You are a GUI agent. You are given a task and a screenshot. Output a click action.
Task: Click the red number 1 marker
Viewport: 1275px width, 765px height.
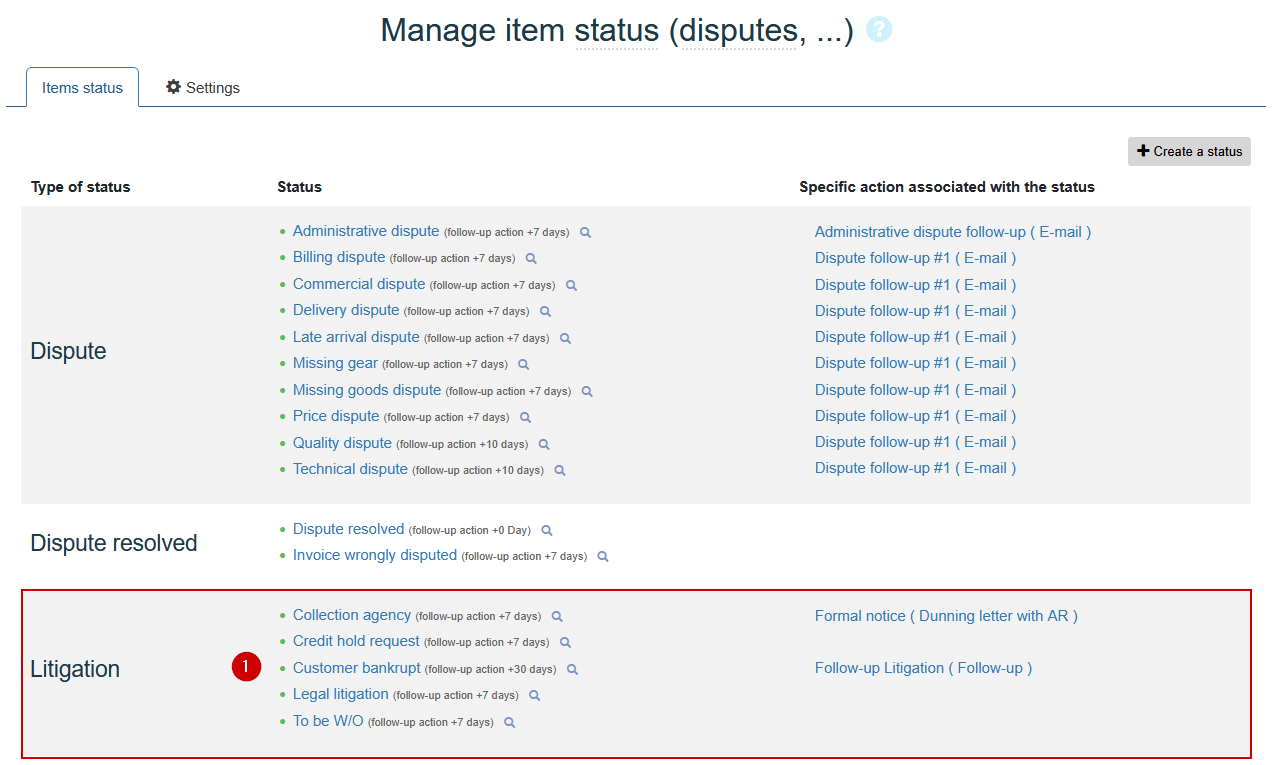click(246, 667)
